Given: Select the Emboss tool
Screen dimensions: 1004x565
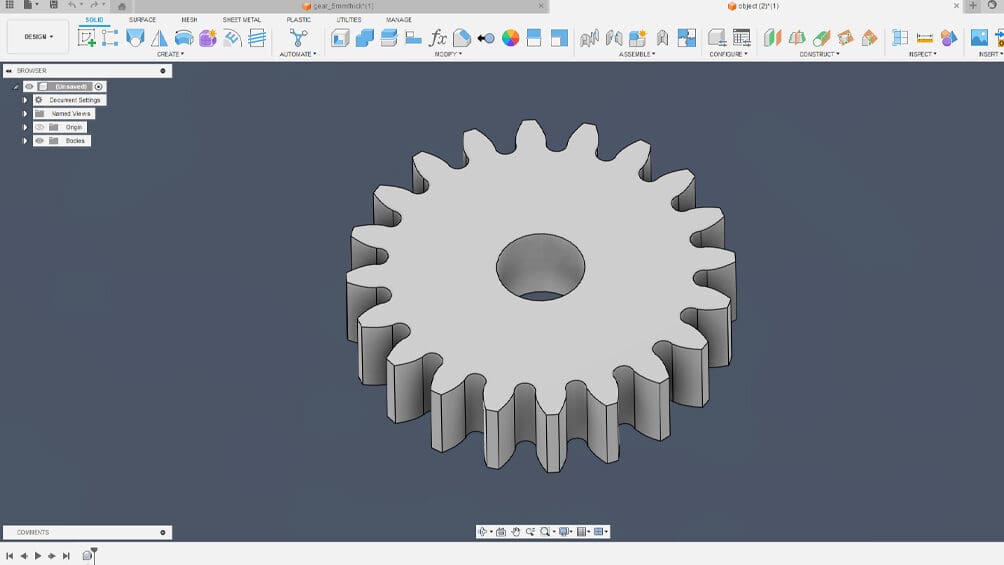Looking at the screenshot, I should (232, 38).
